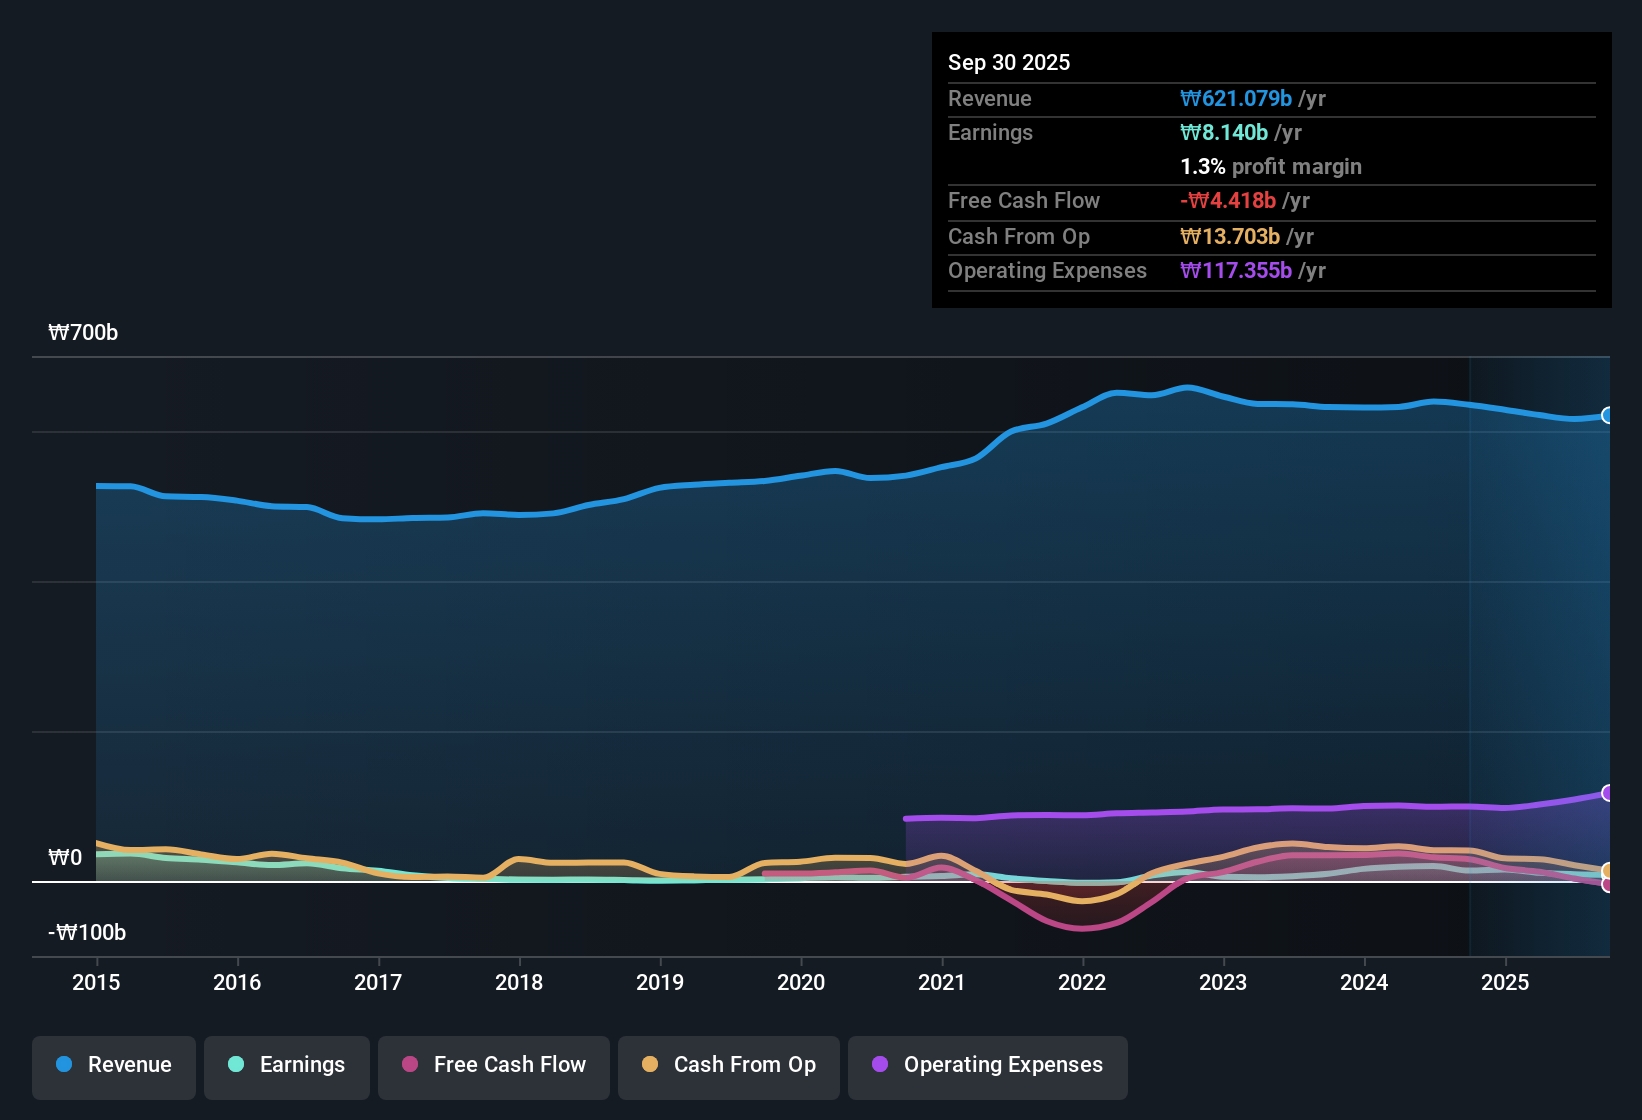Click the 1.3% profit margin label
This screenshot has height=1120, width=1642.
(1270, 166)
